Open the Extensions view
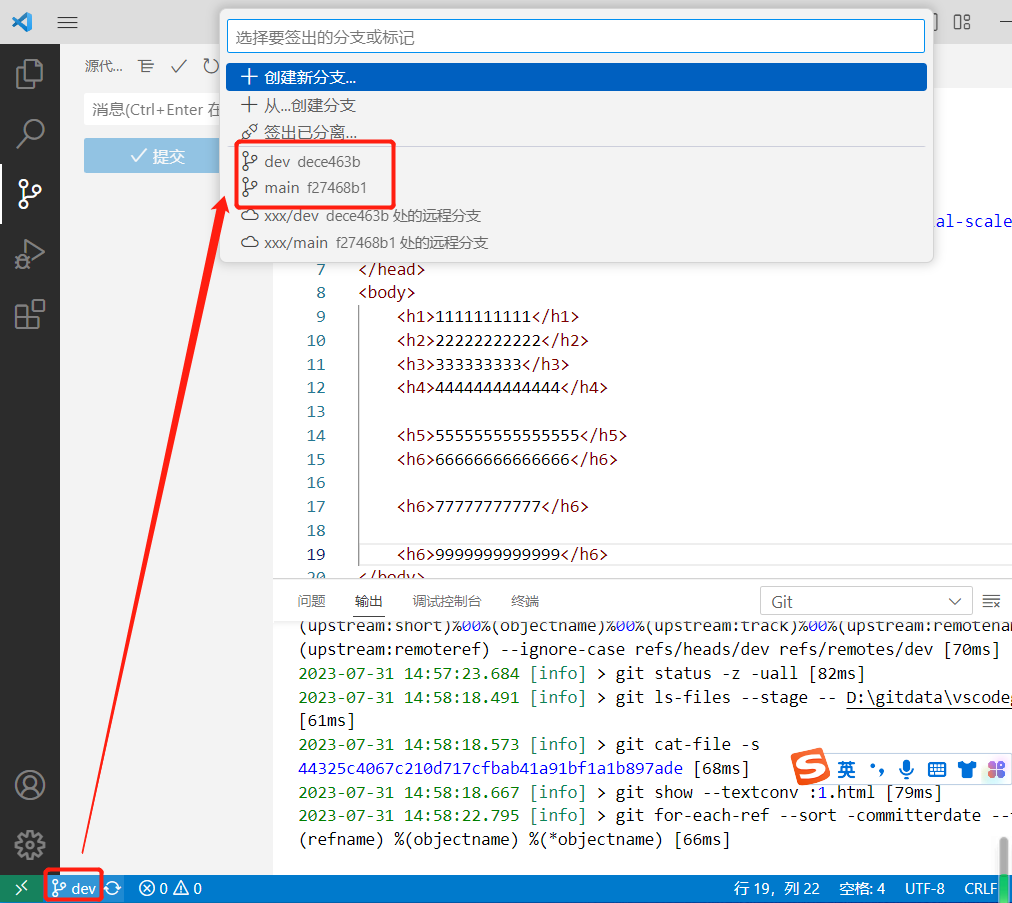The height and width of the screenshot is (903, 1012). point(30,313)
